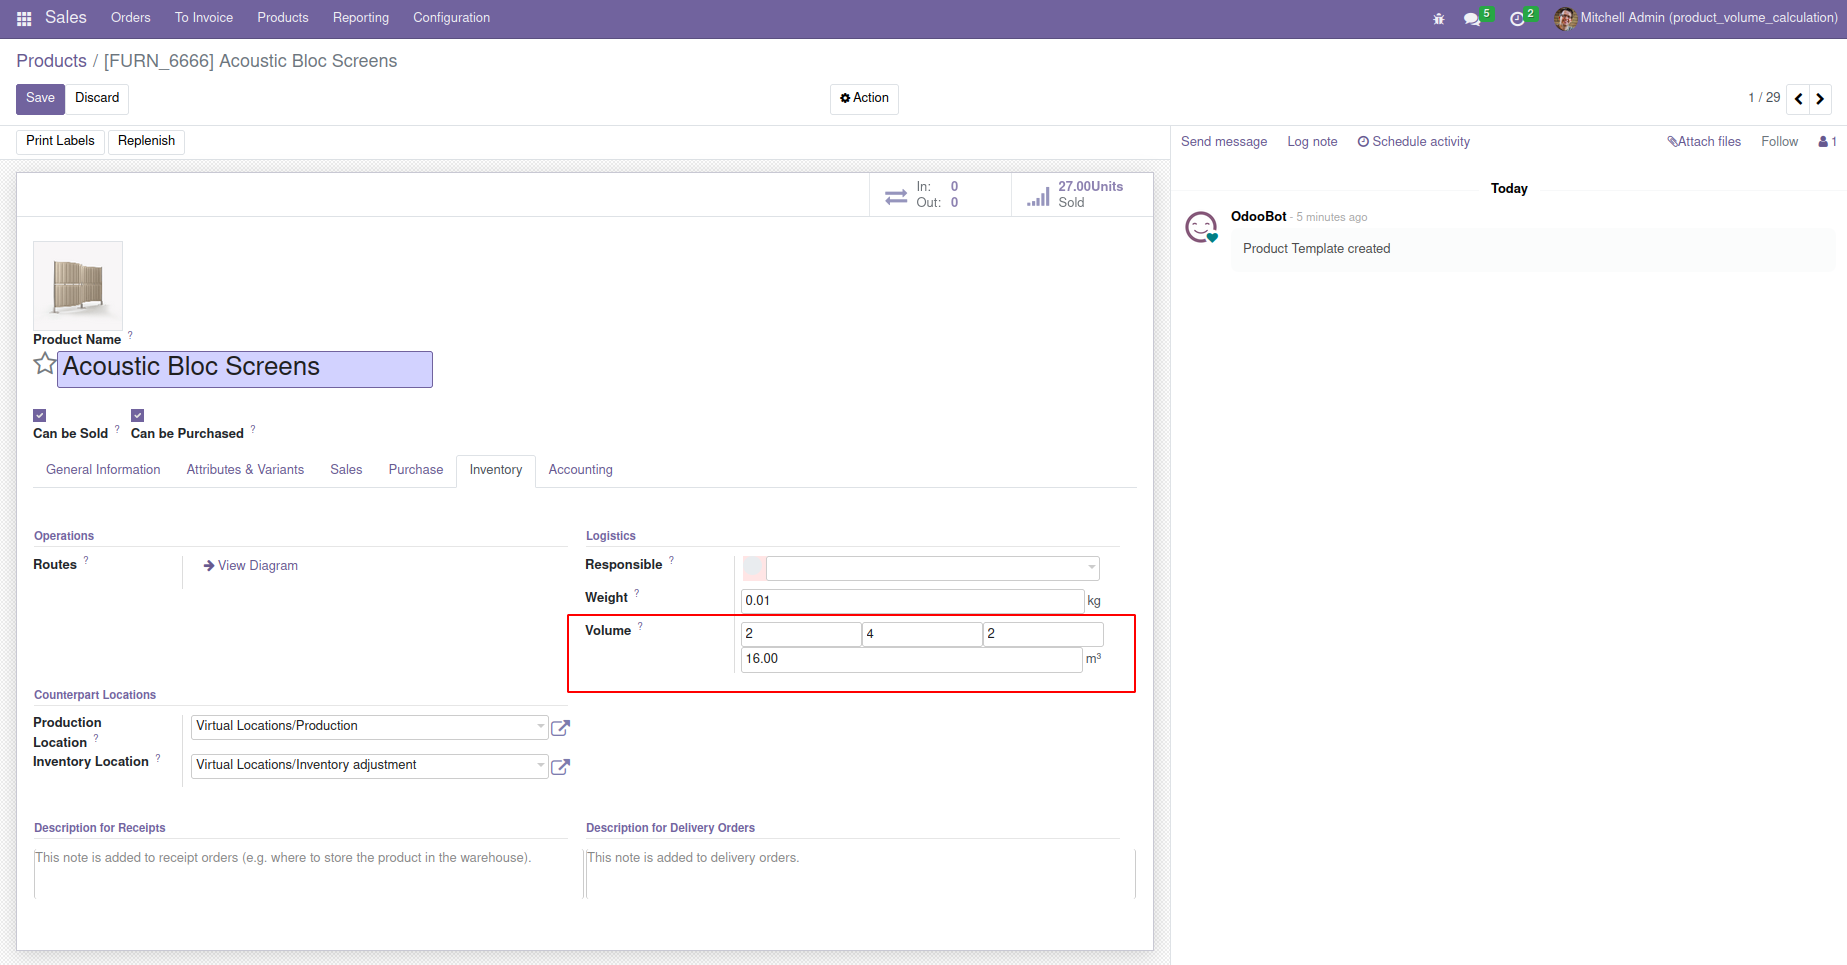Toggle Can be Sold checkbox
1847x965 pixels.
pos(40,415)
